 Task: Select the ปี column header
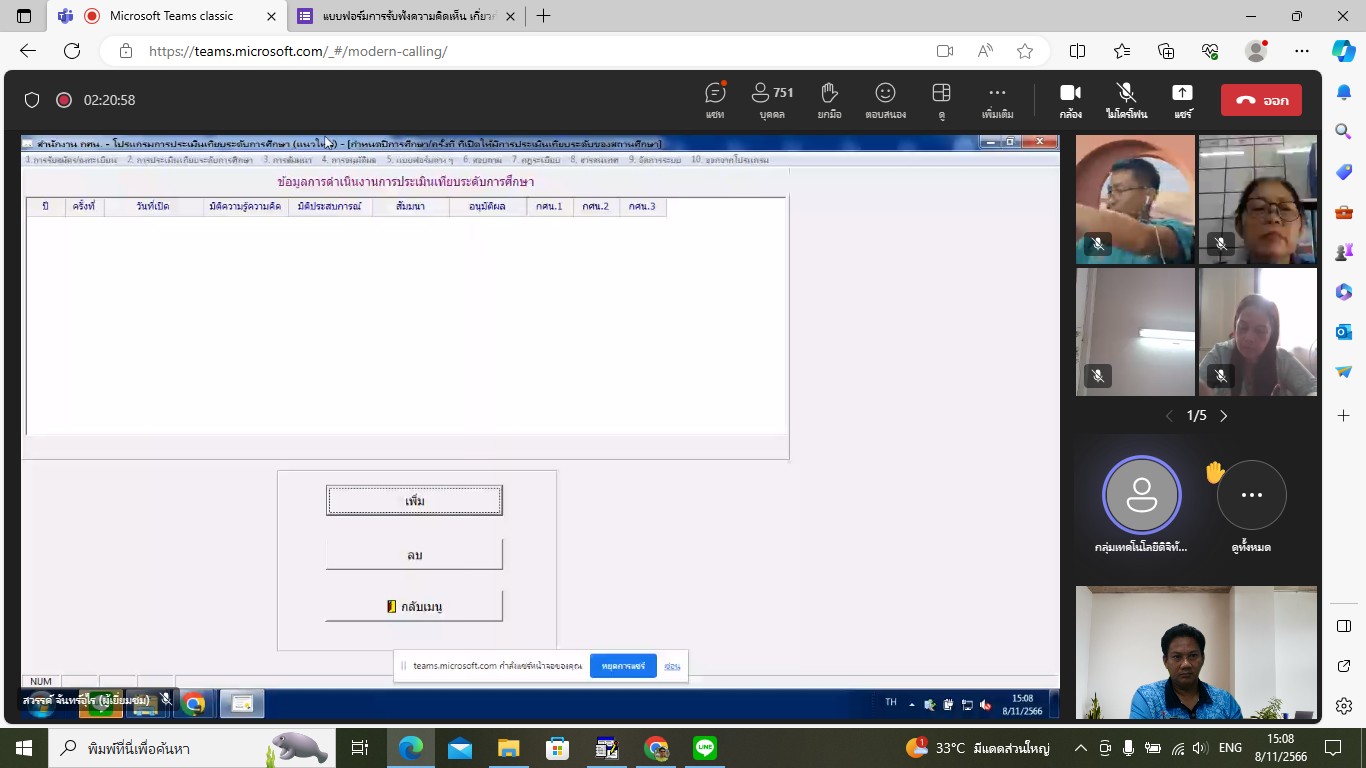coord(45,207)
